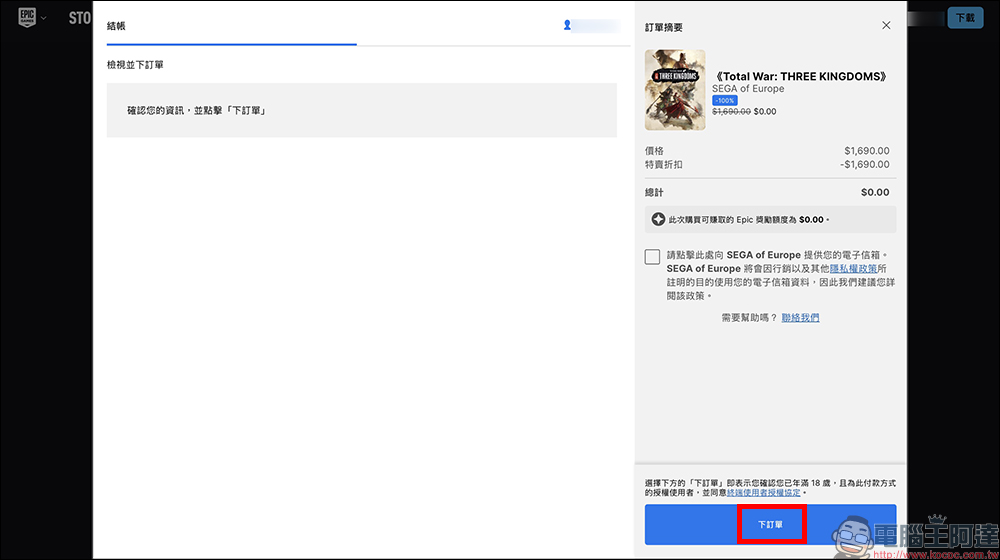The image size is (1000, 560).
Task: Click the 下載 download button
Action: pos(964,18)
